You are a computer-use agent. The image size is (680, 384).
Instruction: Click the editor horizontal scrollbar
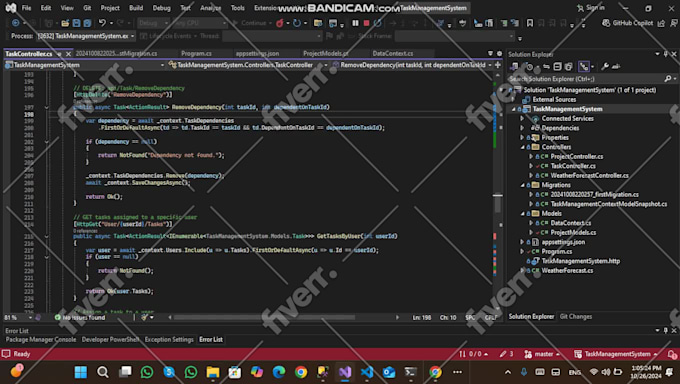(x=265, y=318)
